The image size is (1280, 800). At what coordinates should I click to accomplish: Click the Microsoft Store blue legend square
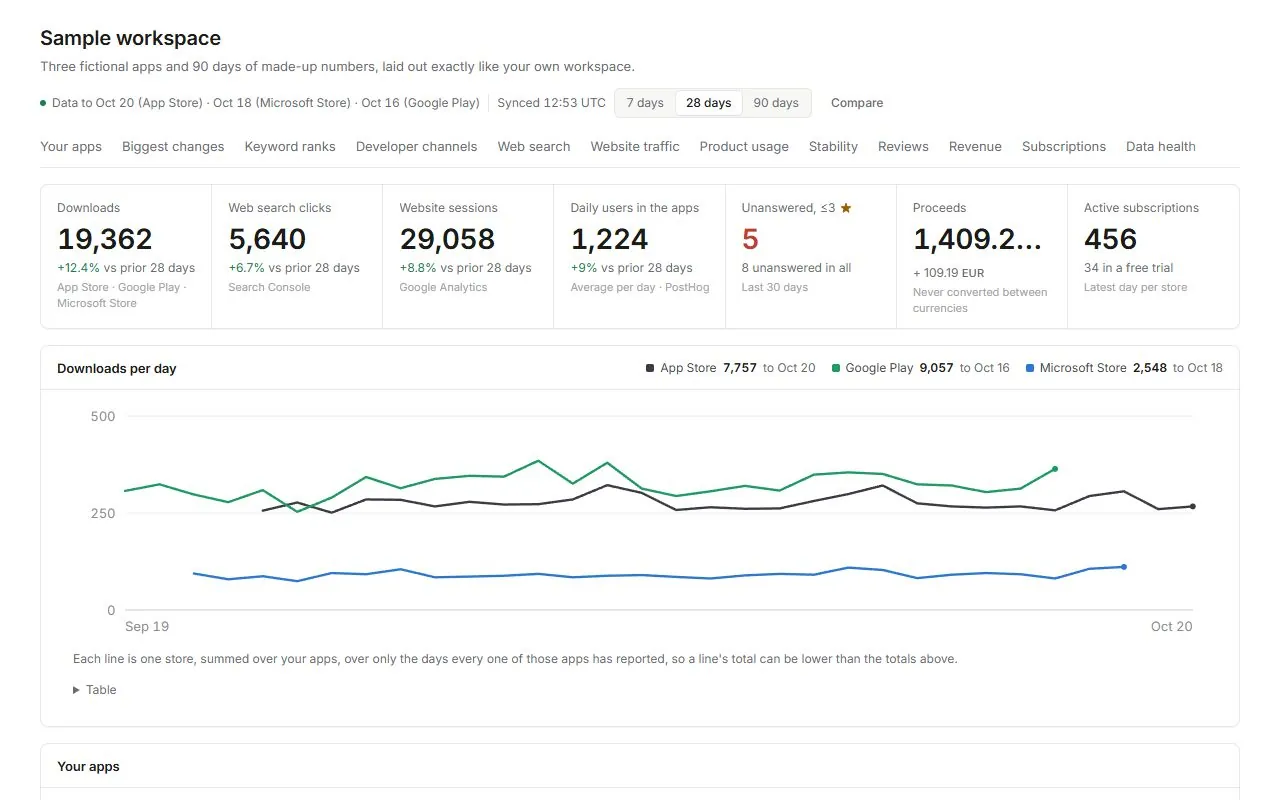tap(1030, 368)
